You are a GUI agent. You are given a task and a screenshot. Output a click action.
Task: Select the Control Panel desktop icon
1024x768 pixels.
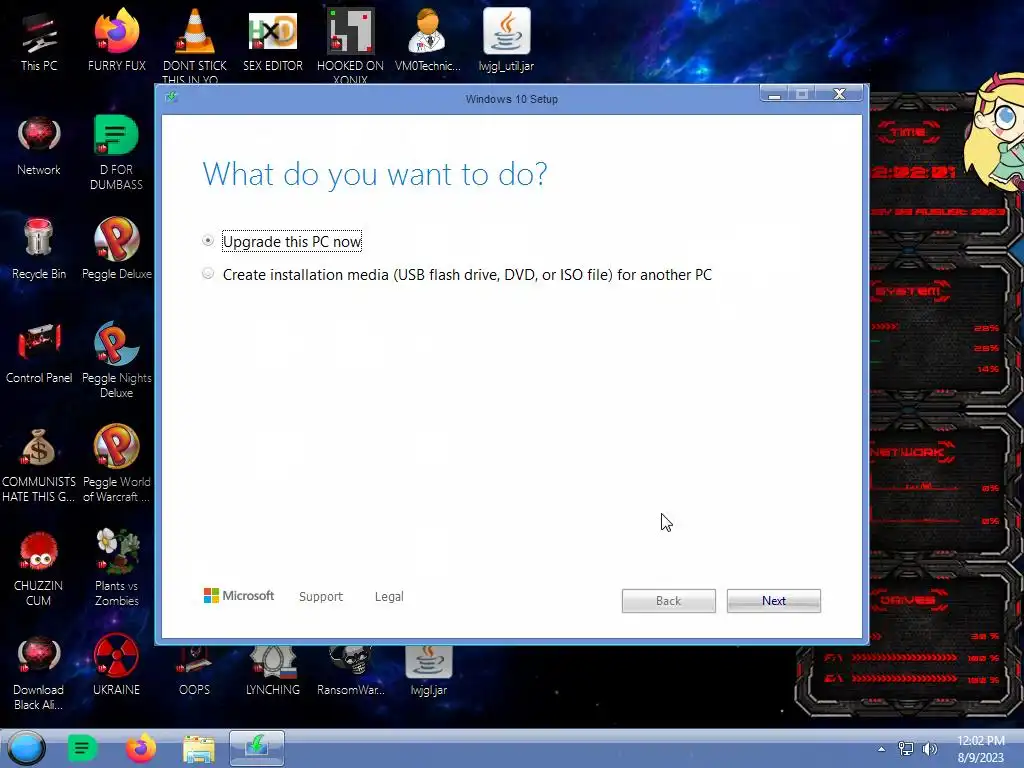pyautogui.click(x=39, y=353)
